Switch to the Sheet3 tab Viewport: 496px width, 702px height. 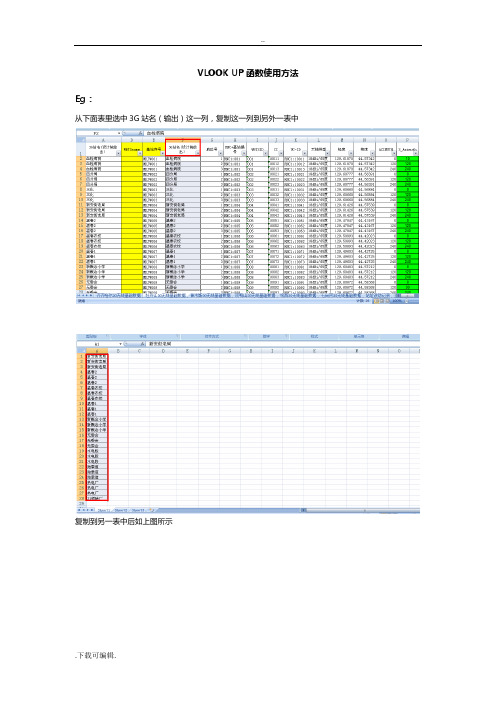(x=138, y=510)
